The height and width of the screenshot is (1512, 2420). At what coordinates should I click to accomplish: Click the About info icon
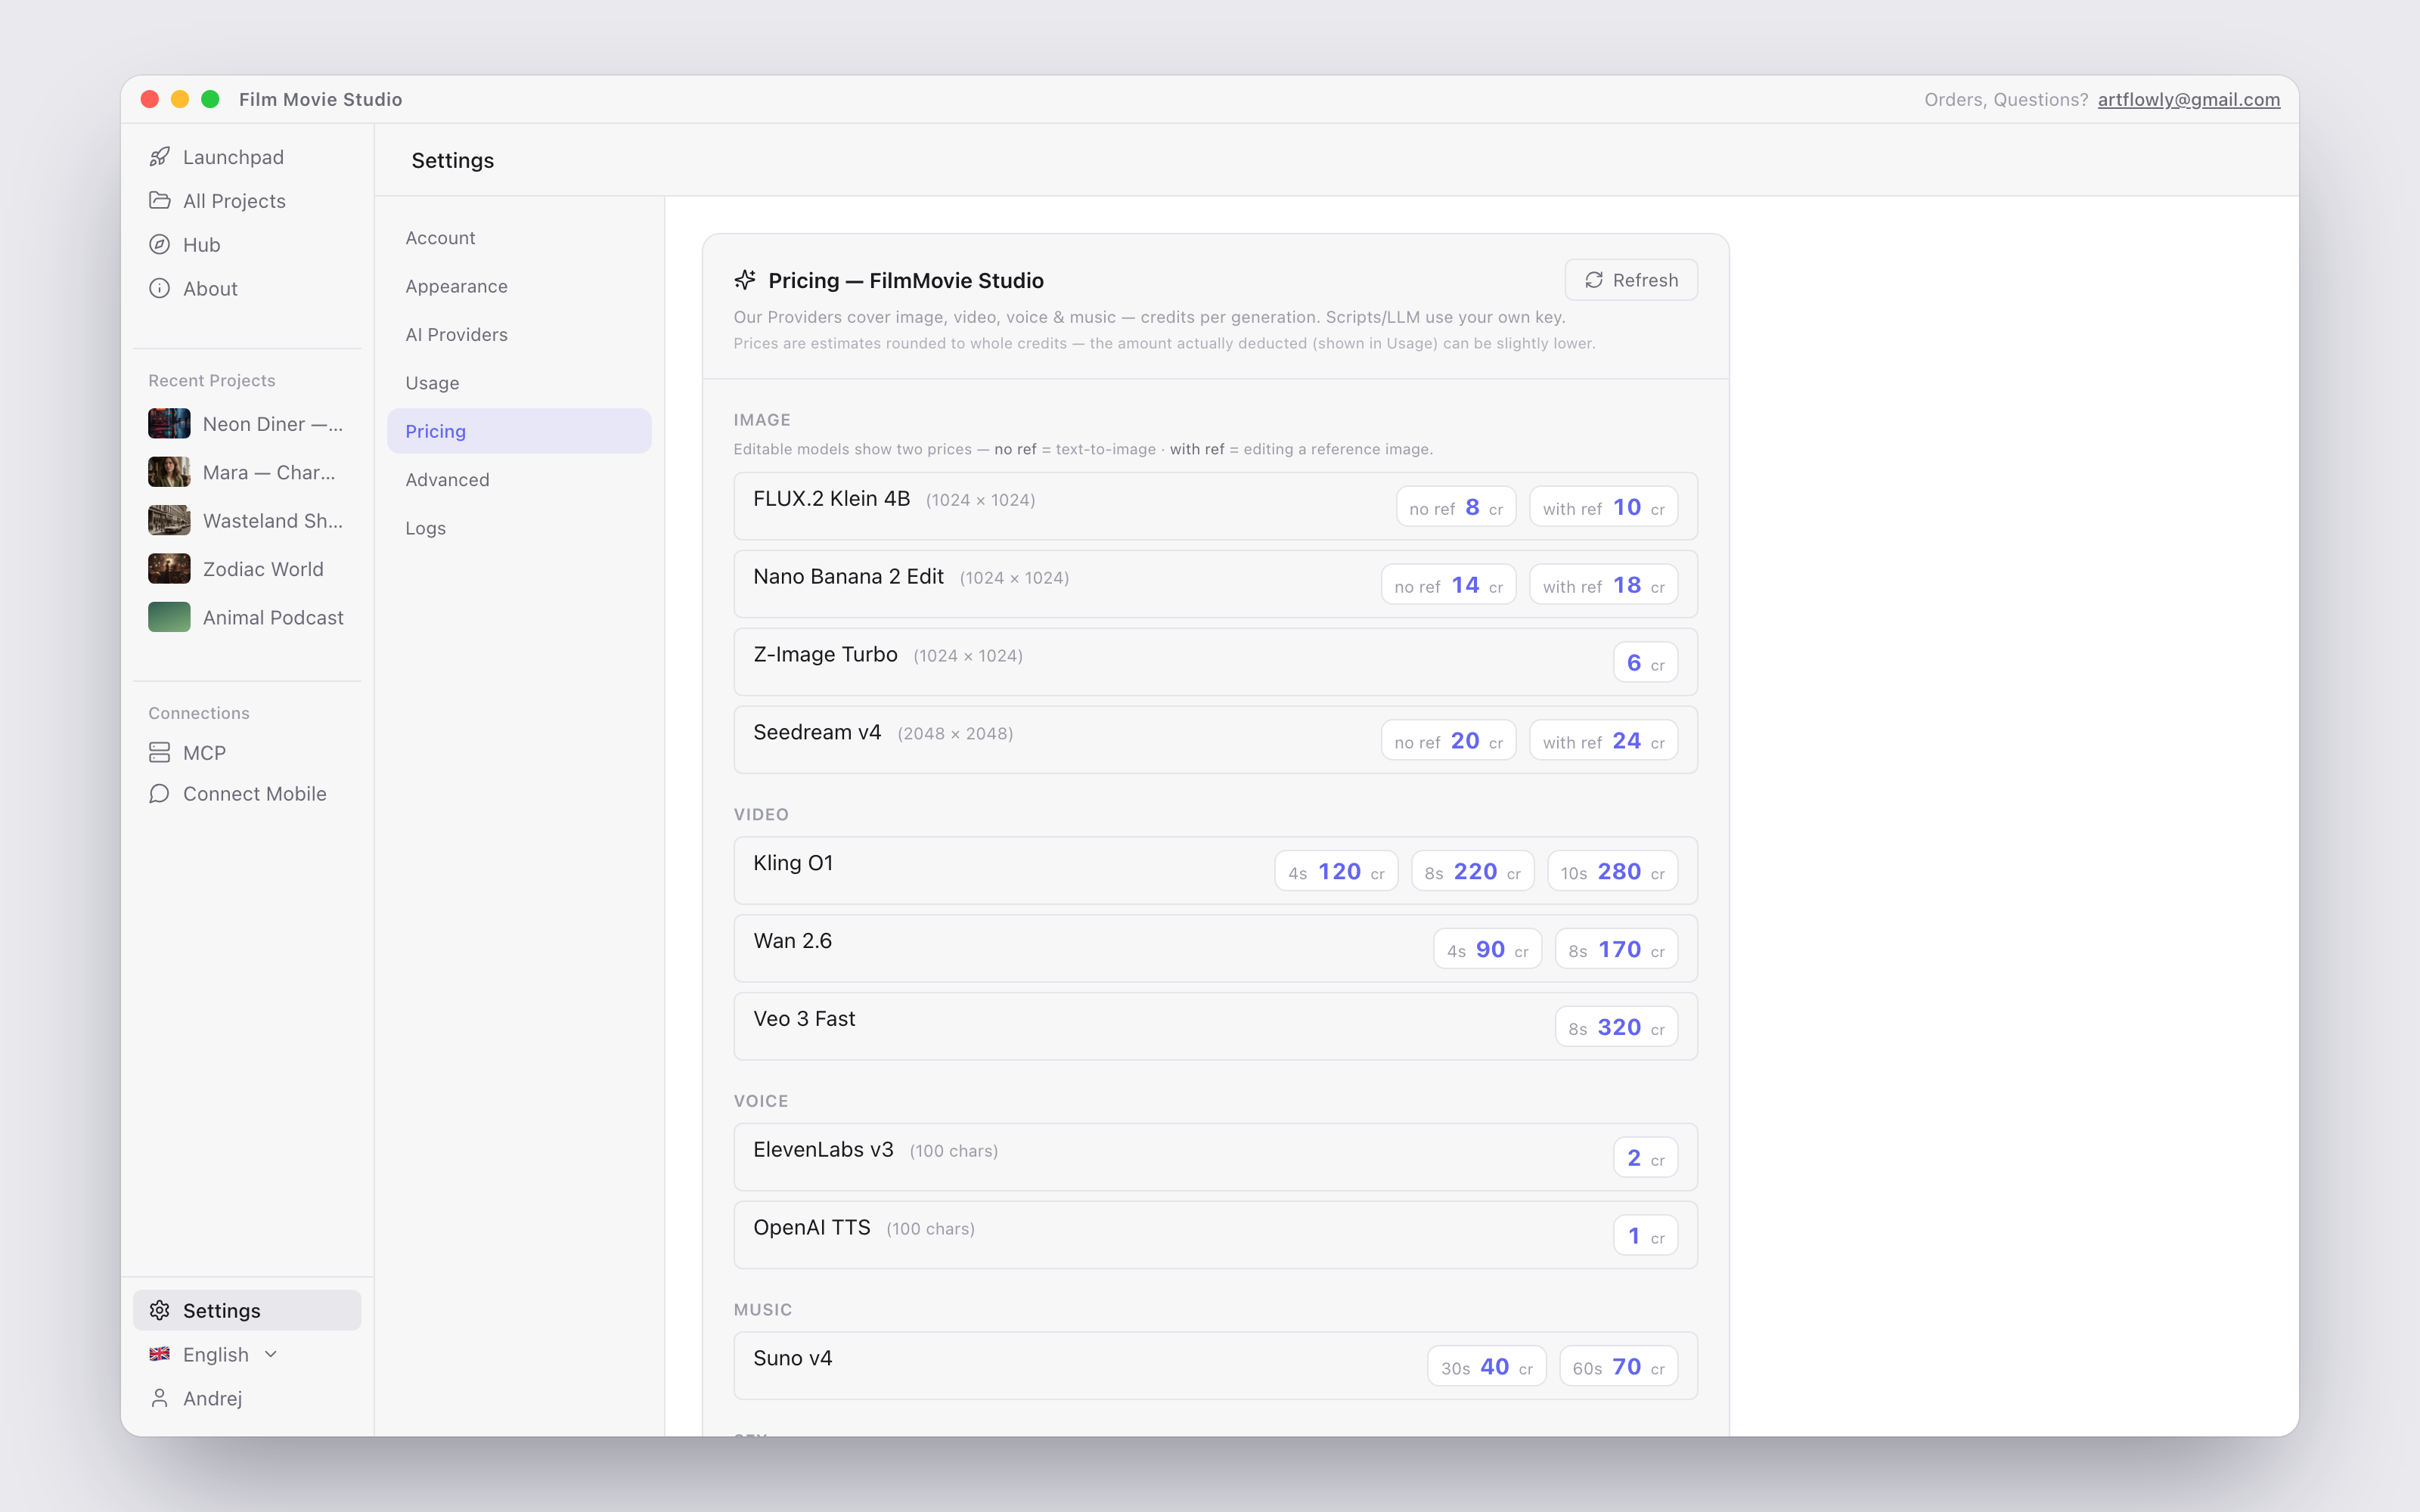(x=159, y=289)
